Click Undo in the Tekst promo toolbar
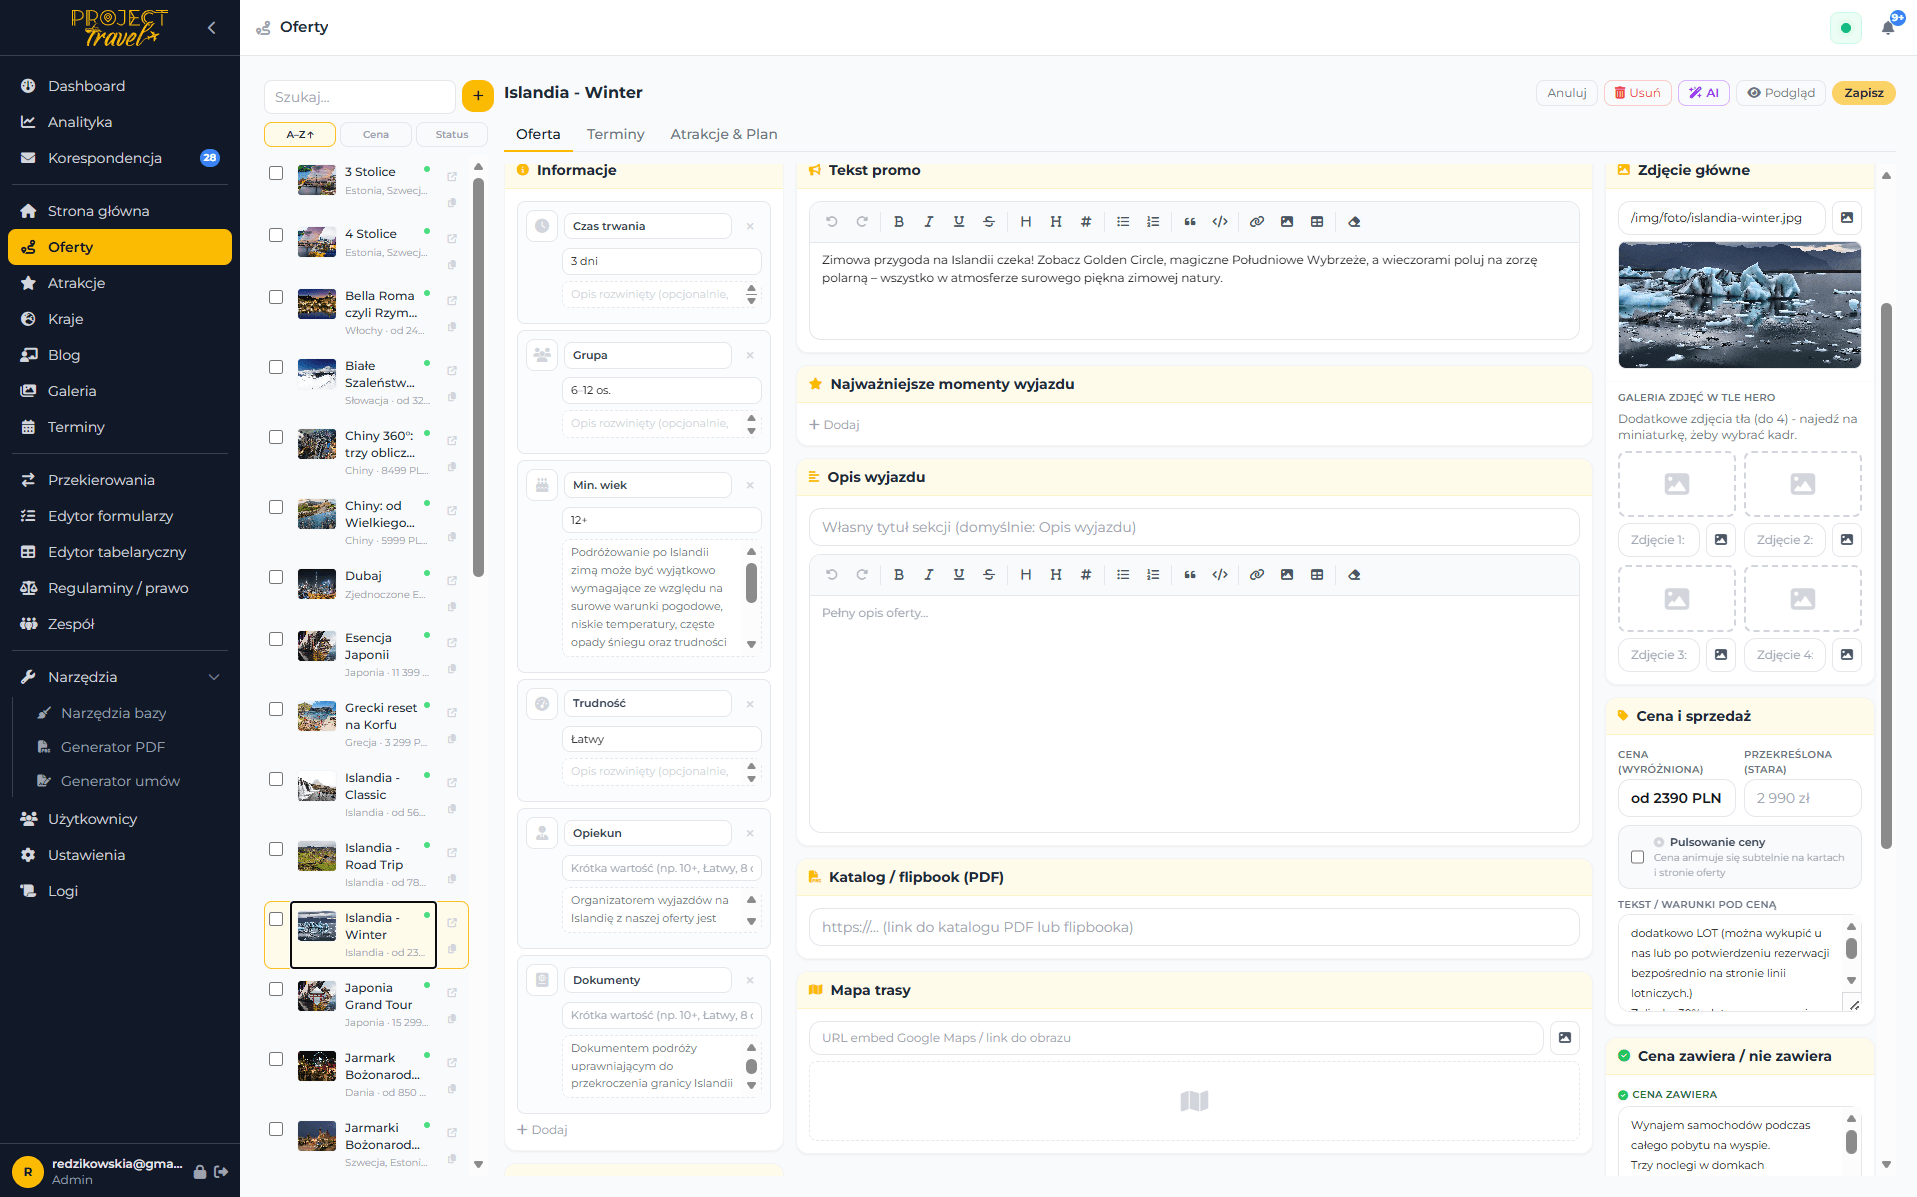 pyautogui.click(x=831, y=222)
